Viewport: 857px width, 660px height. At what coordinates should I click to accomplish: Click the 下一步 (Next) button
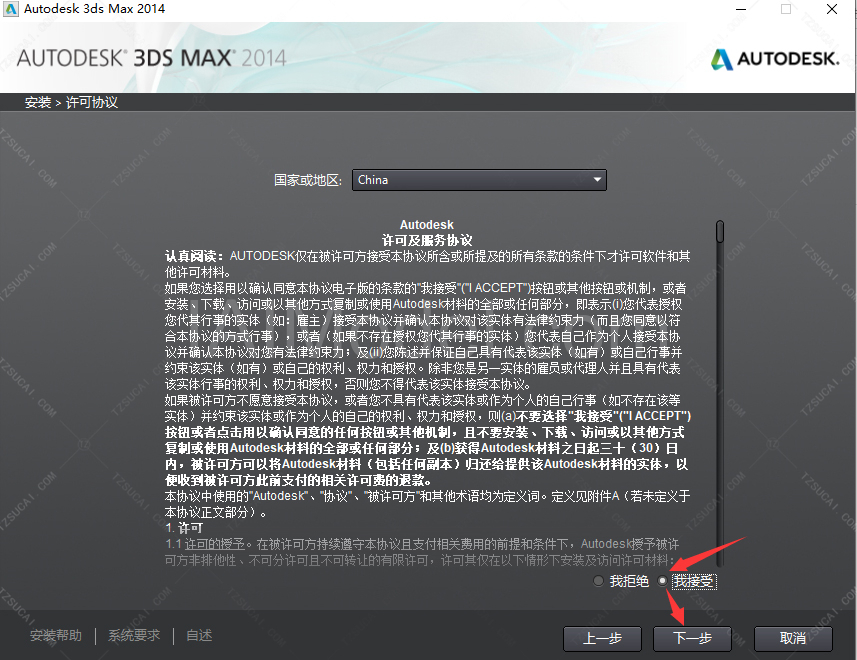pyautogui.click(x=692, y=638)
